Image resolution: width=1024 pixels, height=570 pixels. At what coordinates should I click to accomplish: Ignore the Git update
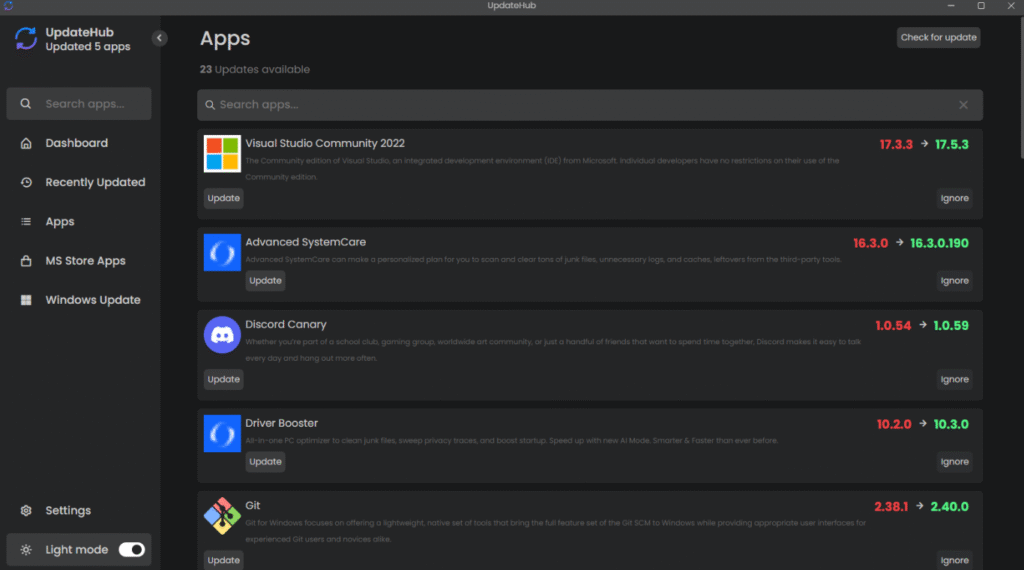[954, 560]
